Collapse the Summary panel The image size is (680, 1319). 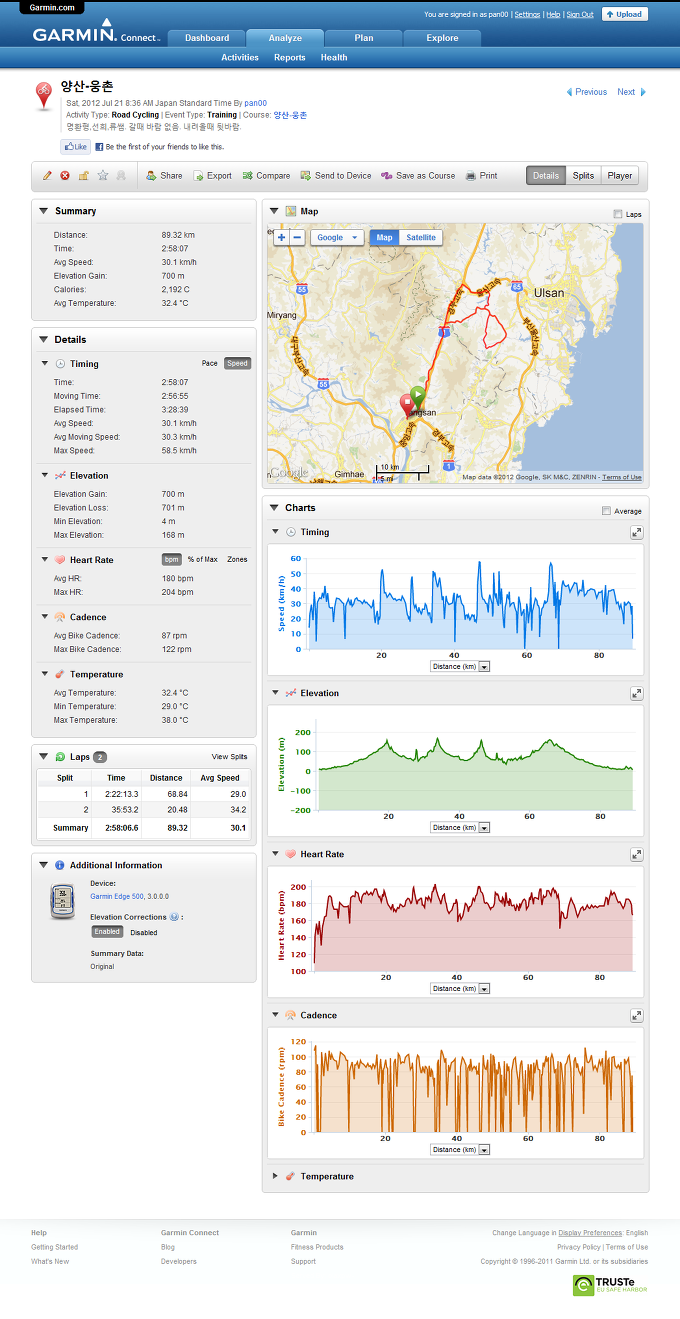point(43,211)
